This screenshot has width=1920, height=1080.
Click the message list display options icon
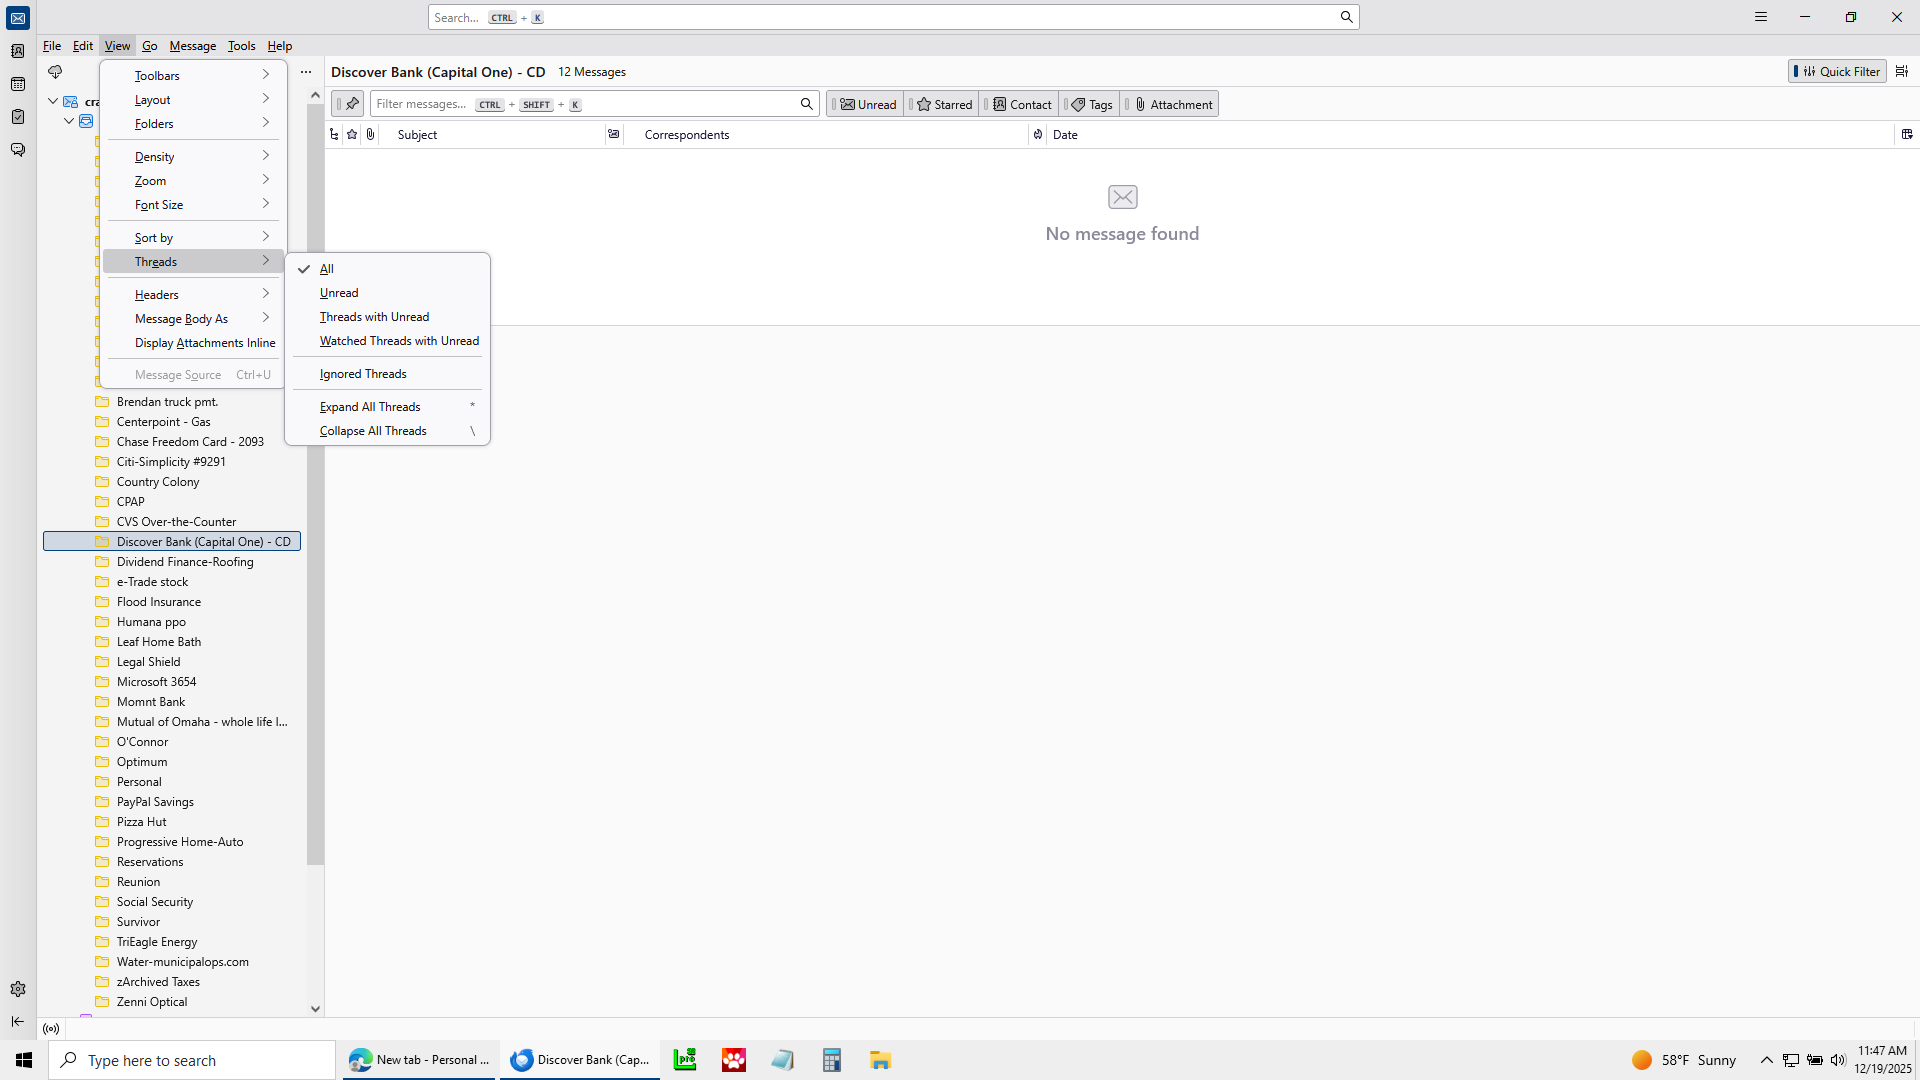pyautogui.click(x=1902, y=71)
